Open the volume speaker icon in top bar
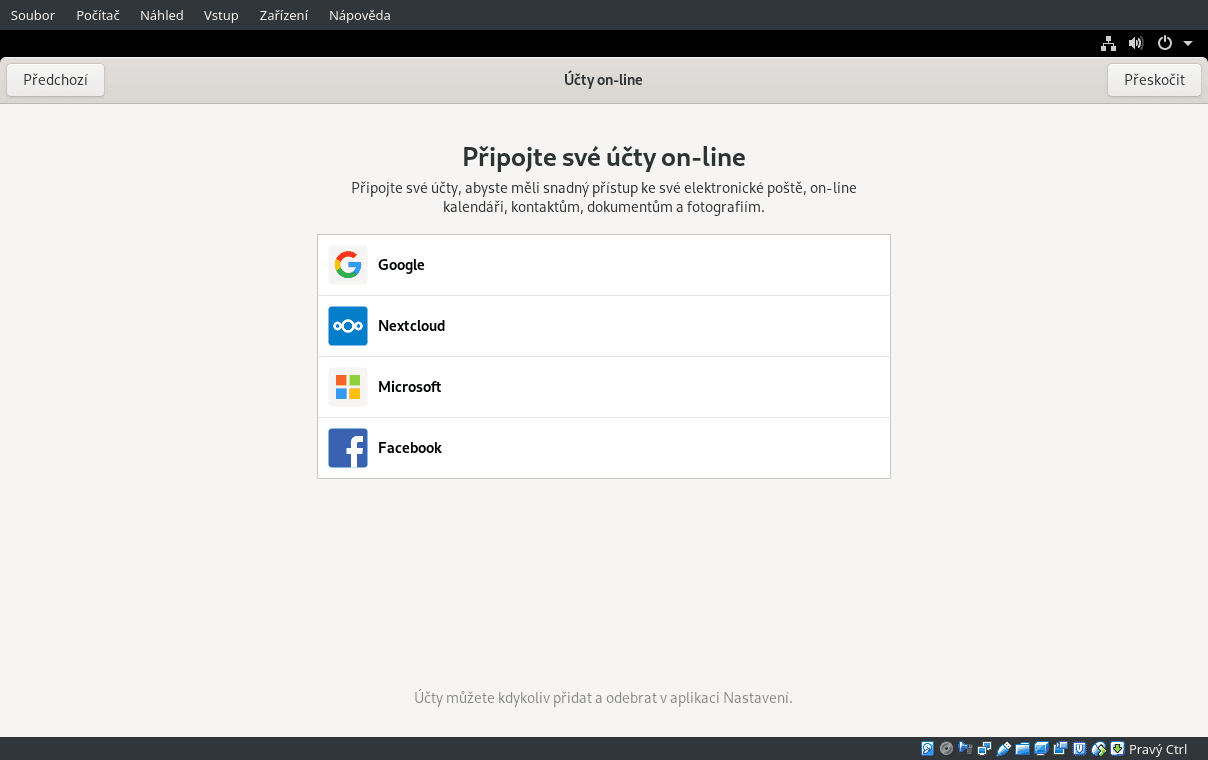The width and height of the screenshot is (1208, 760). [1136, 43]
